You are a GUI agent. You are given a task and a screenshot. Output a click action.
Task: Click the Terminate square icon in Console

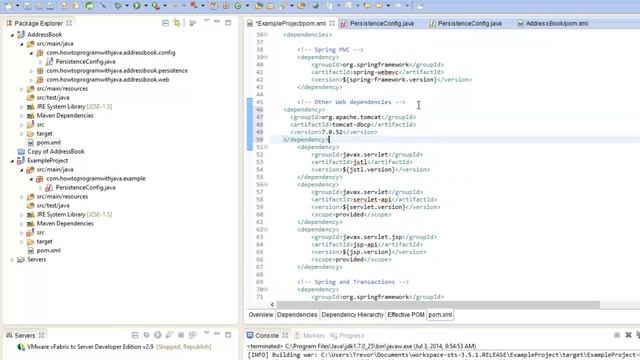pos(617,335)
